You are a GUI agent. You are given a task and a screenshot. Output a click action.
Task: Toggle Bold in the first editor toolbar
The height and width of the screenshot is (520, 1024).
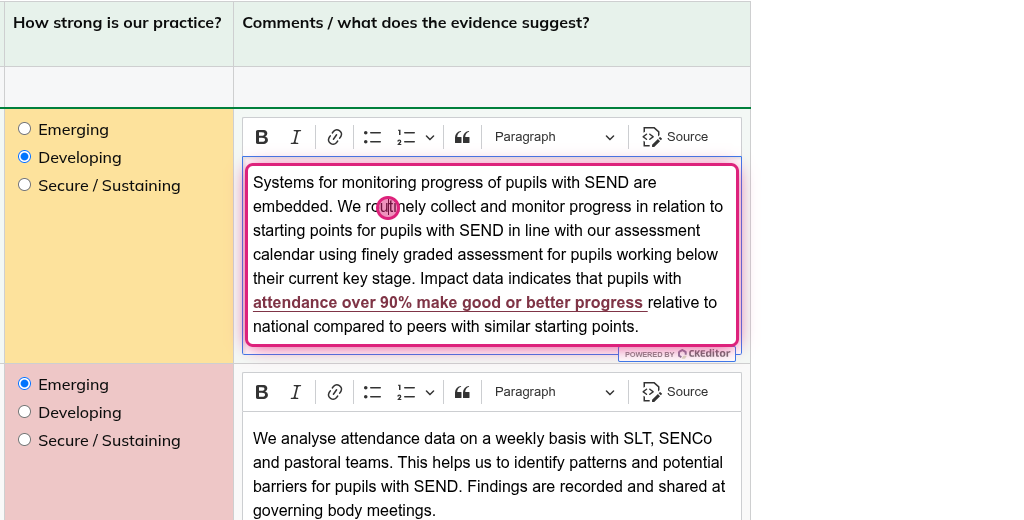pos(262,137)
